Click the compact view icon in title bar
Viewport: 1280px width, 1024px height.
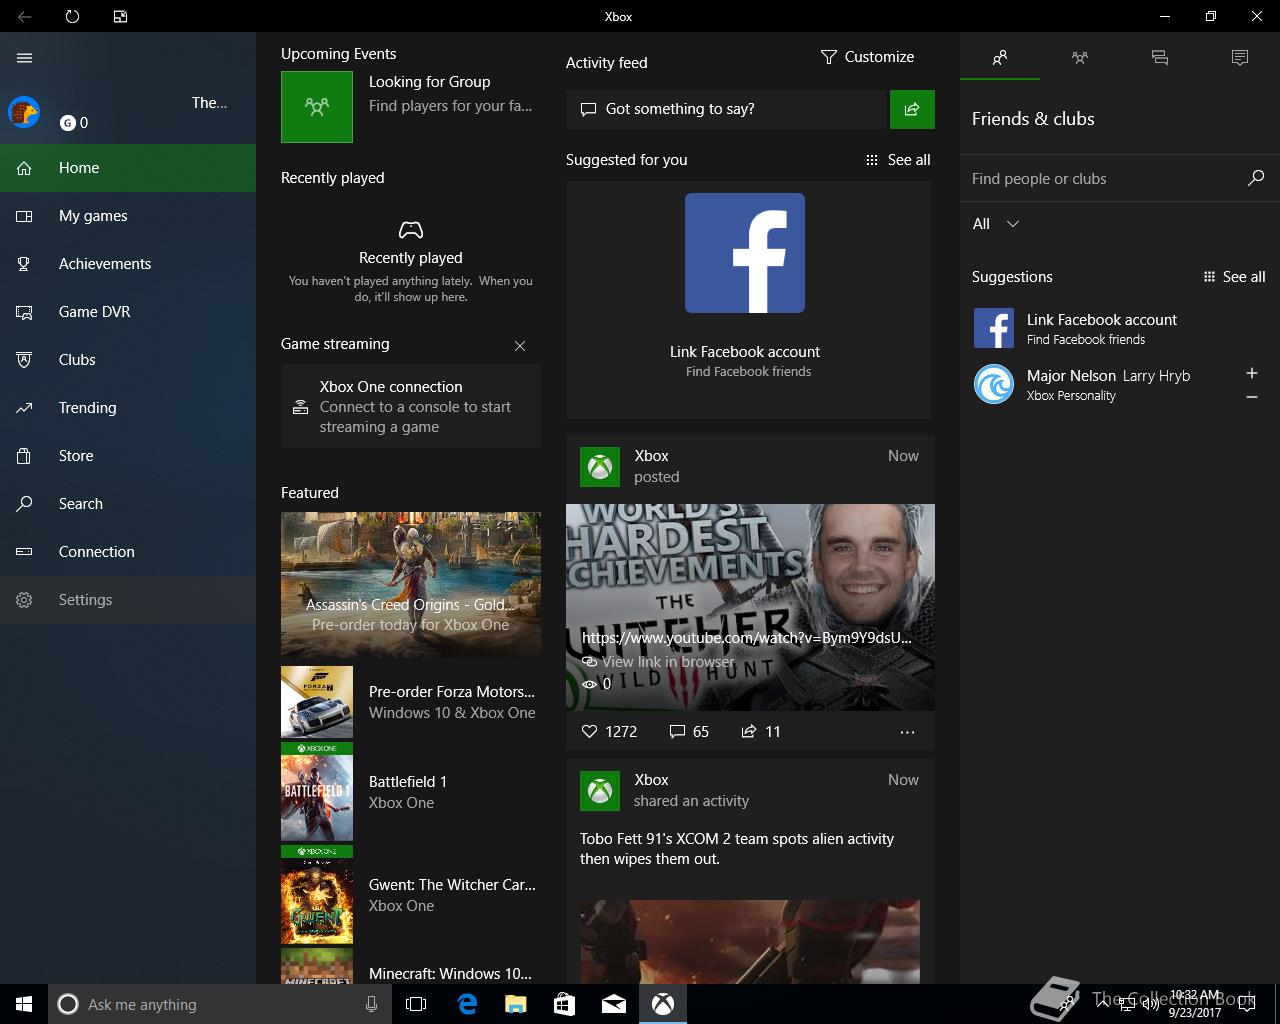click(x=120, y=16)
